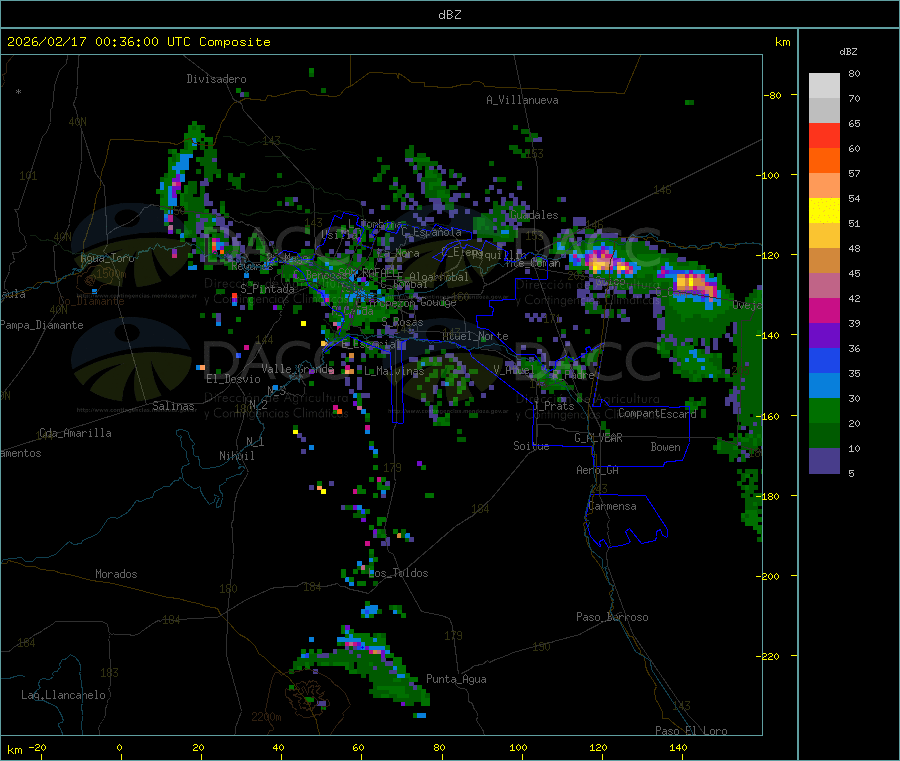The image size is (900, 761).
Task: Click the 0 km horizontal axis tick
Action: [119, 748]
